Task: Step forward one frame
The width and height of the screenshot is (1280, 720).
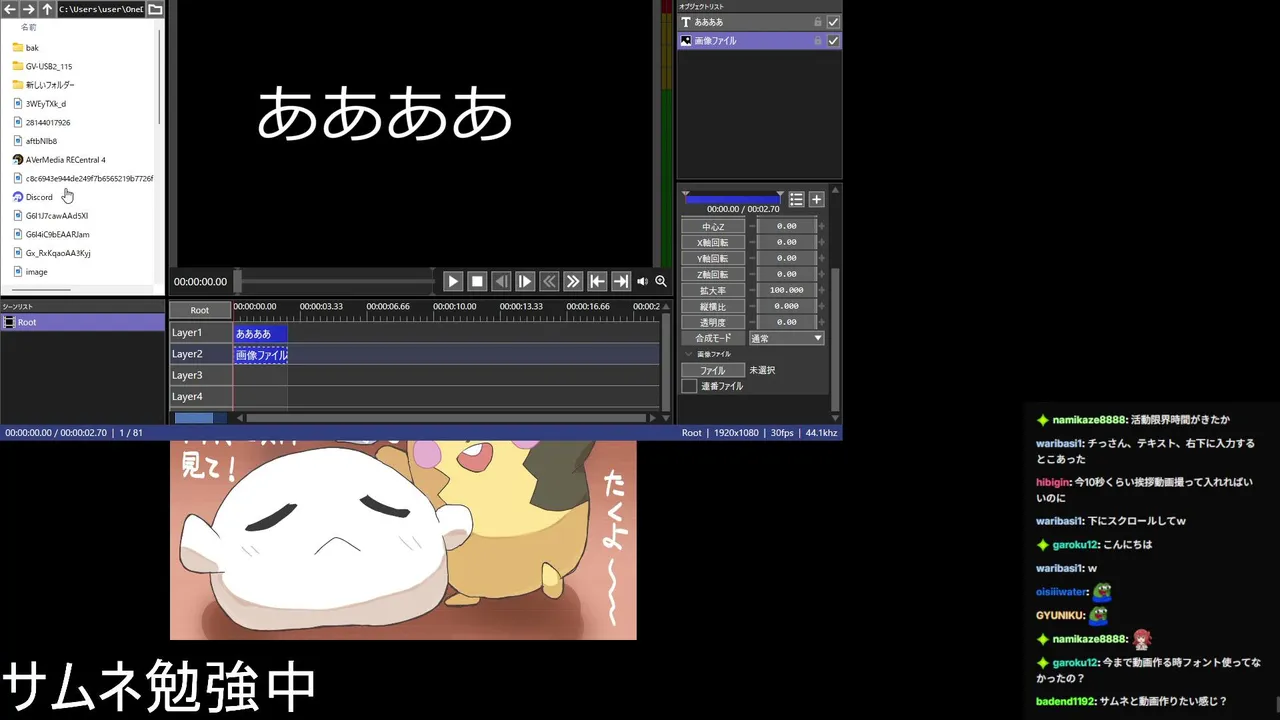Action: (x=525, y=282)
